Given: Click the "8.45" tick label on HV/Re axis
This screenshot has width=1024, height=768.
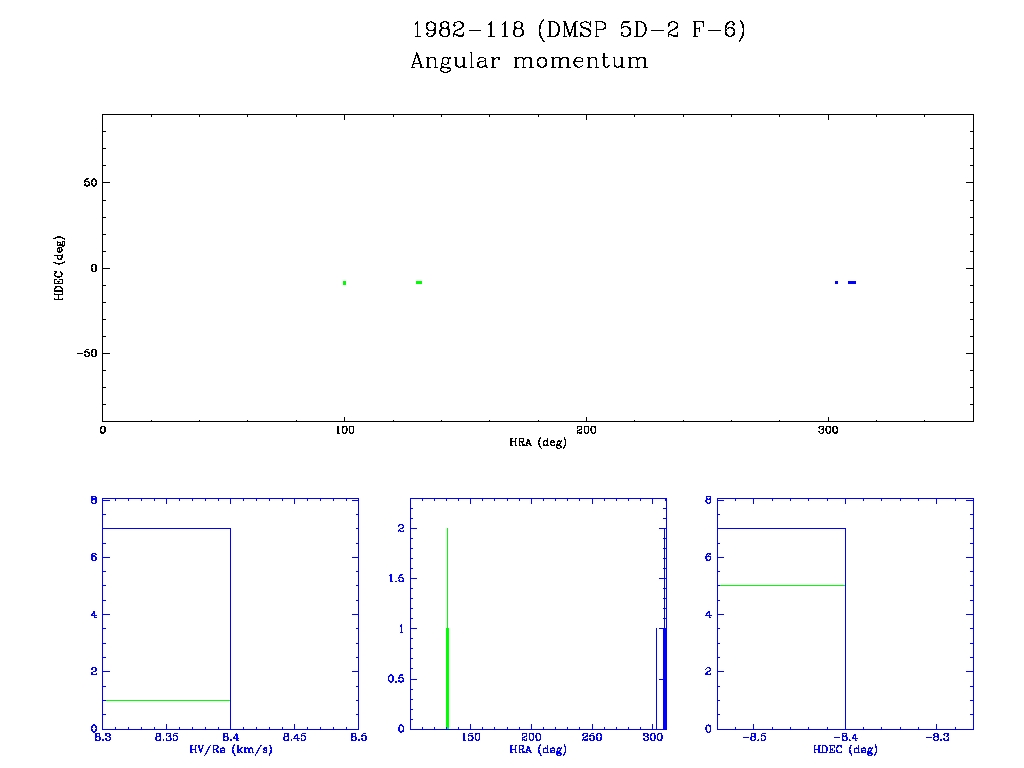Looking at the screenshot, I should [x=295, y=737].
